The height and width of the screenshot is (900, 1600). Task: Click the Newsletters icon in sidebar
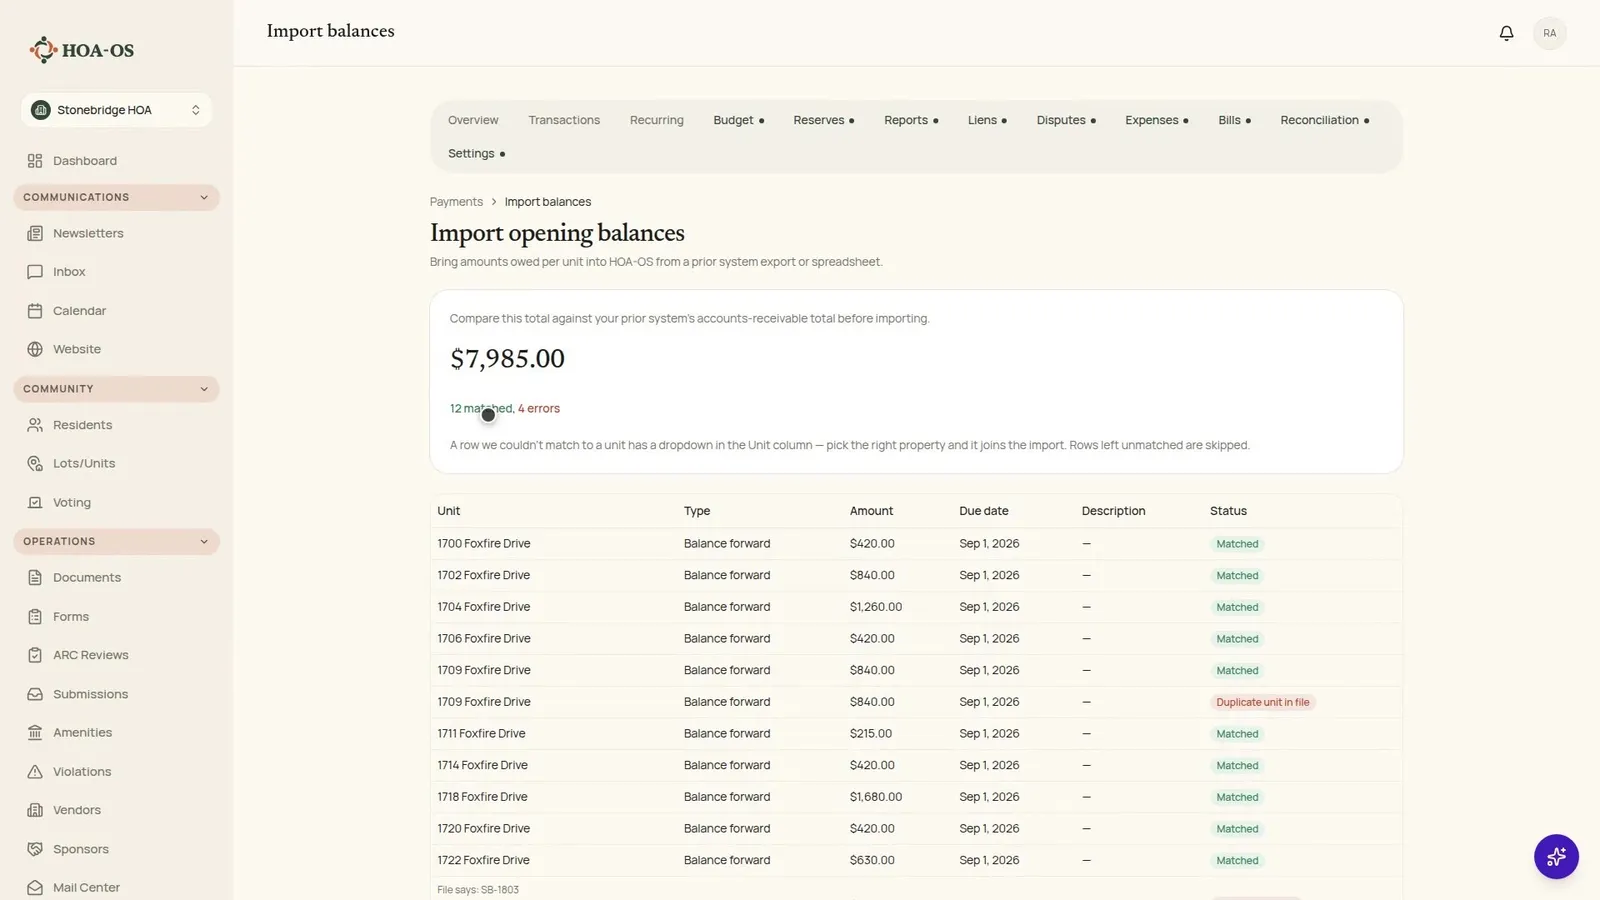coord(35,233)
